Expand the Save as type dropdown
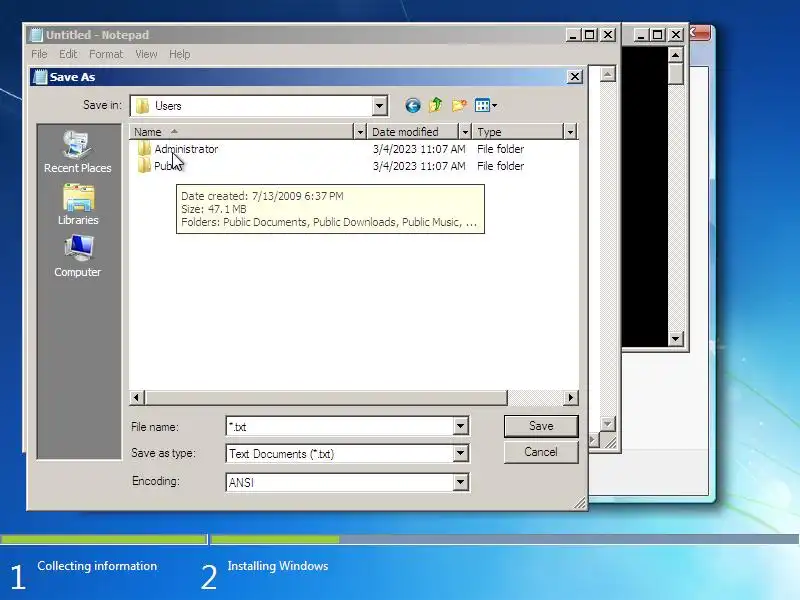This screenshot has height=600, width=800. tap(460, 453)
